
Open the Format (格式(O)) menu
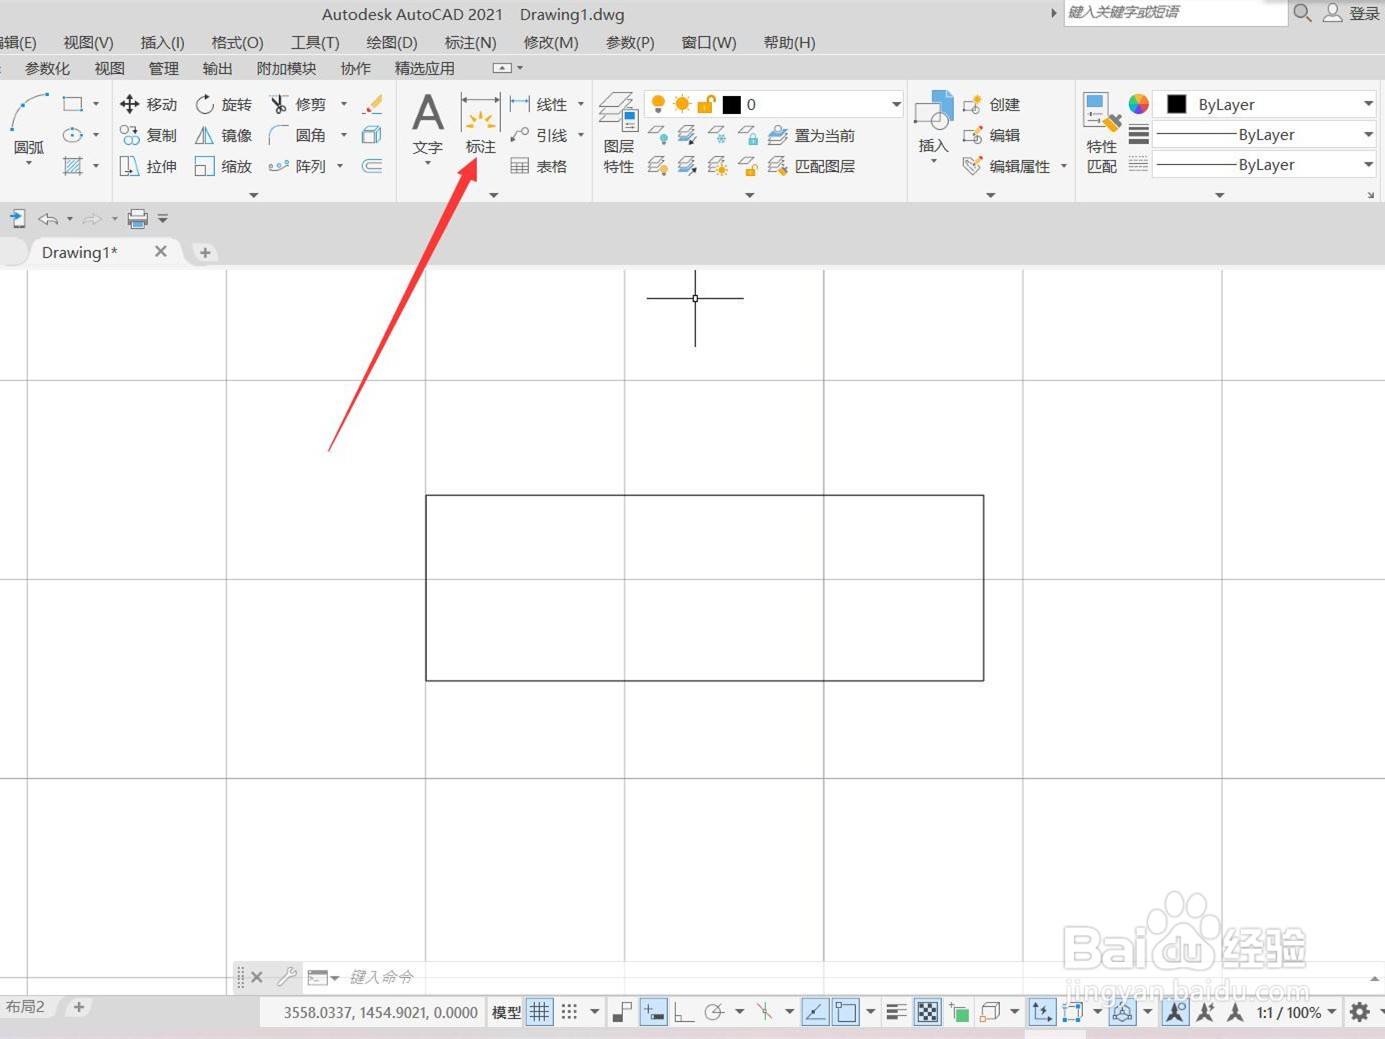[237, 42]
